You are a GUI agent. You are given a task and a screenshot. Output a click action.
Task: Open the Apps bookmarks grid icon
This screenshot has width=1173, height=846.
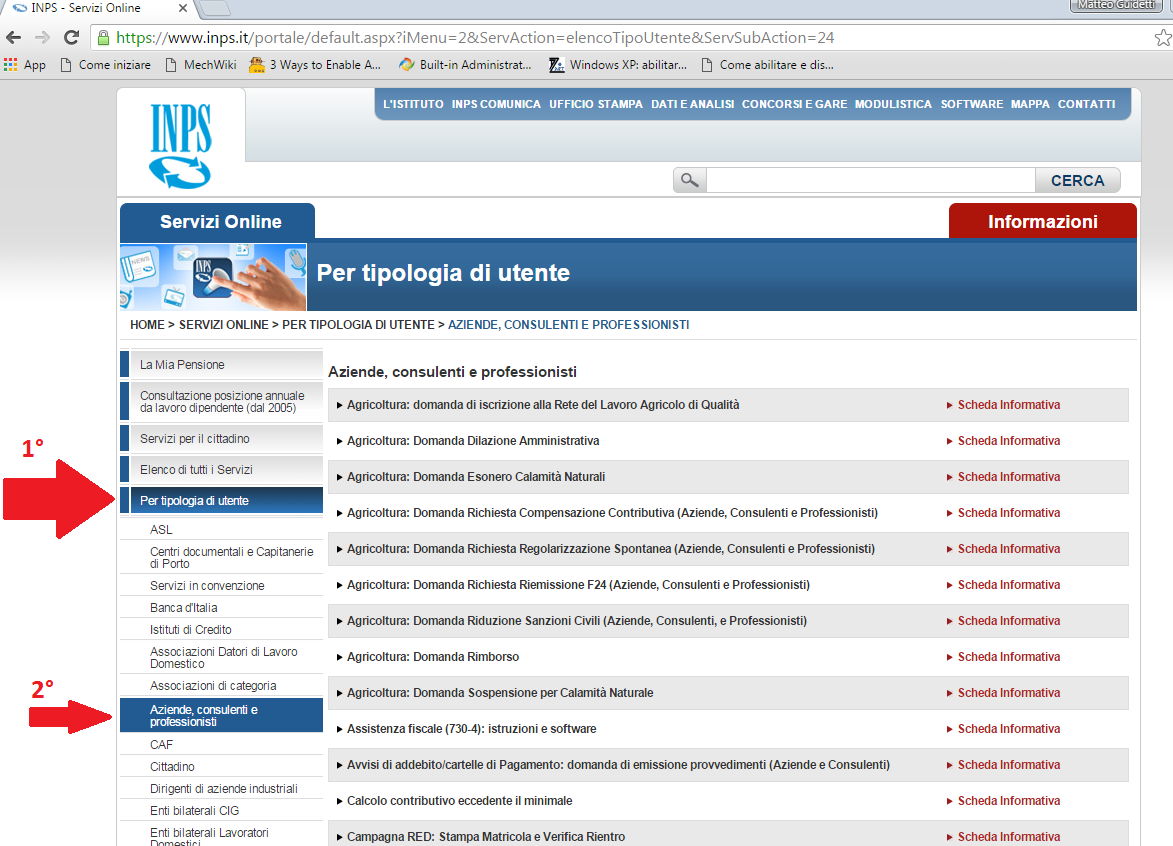(11, 65)
